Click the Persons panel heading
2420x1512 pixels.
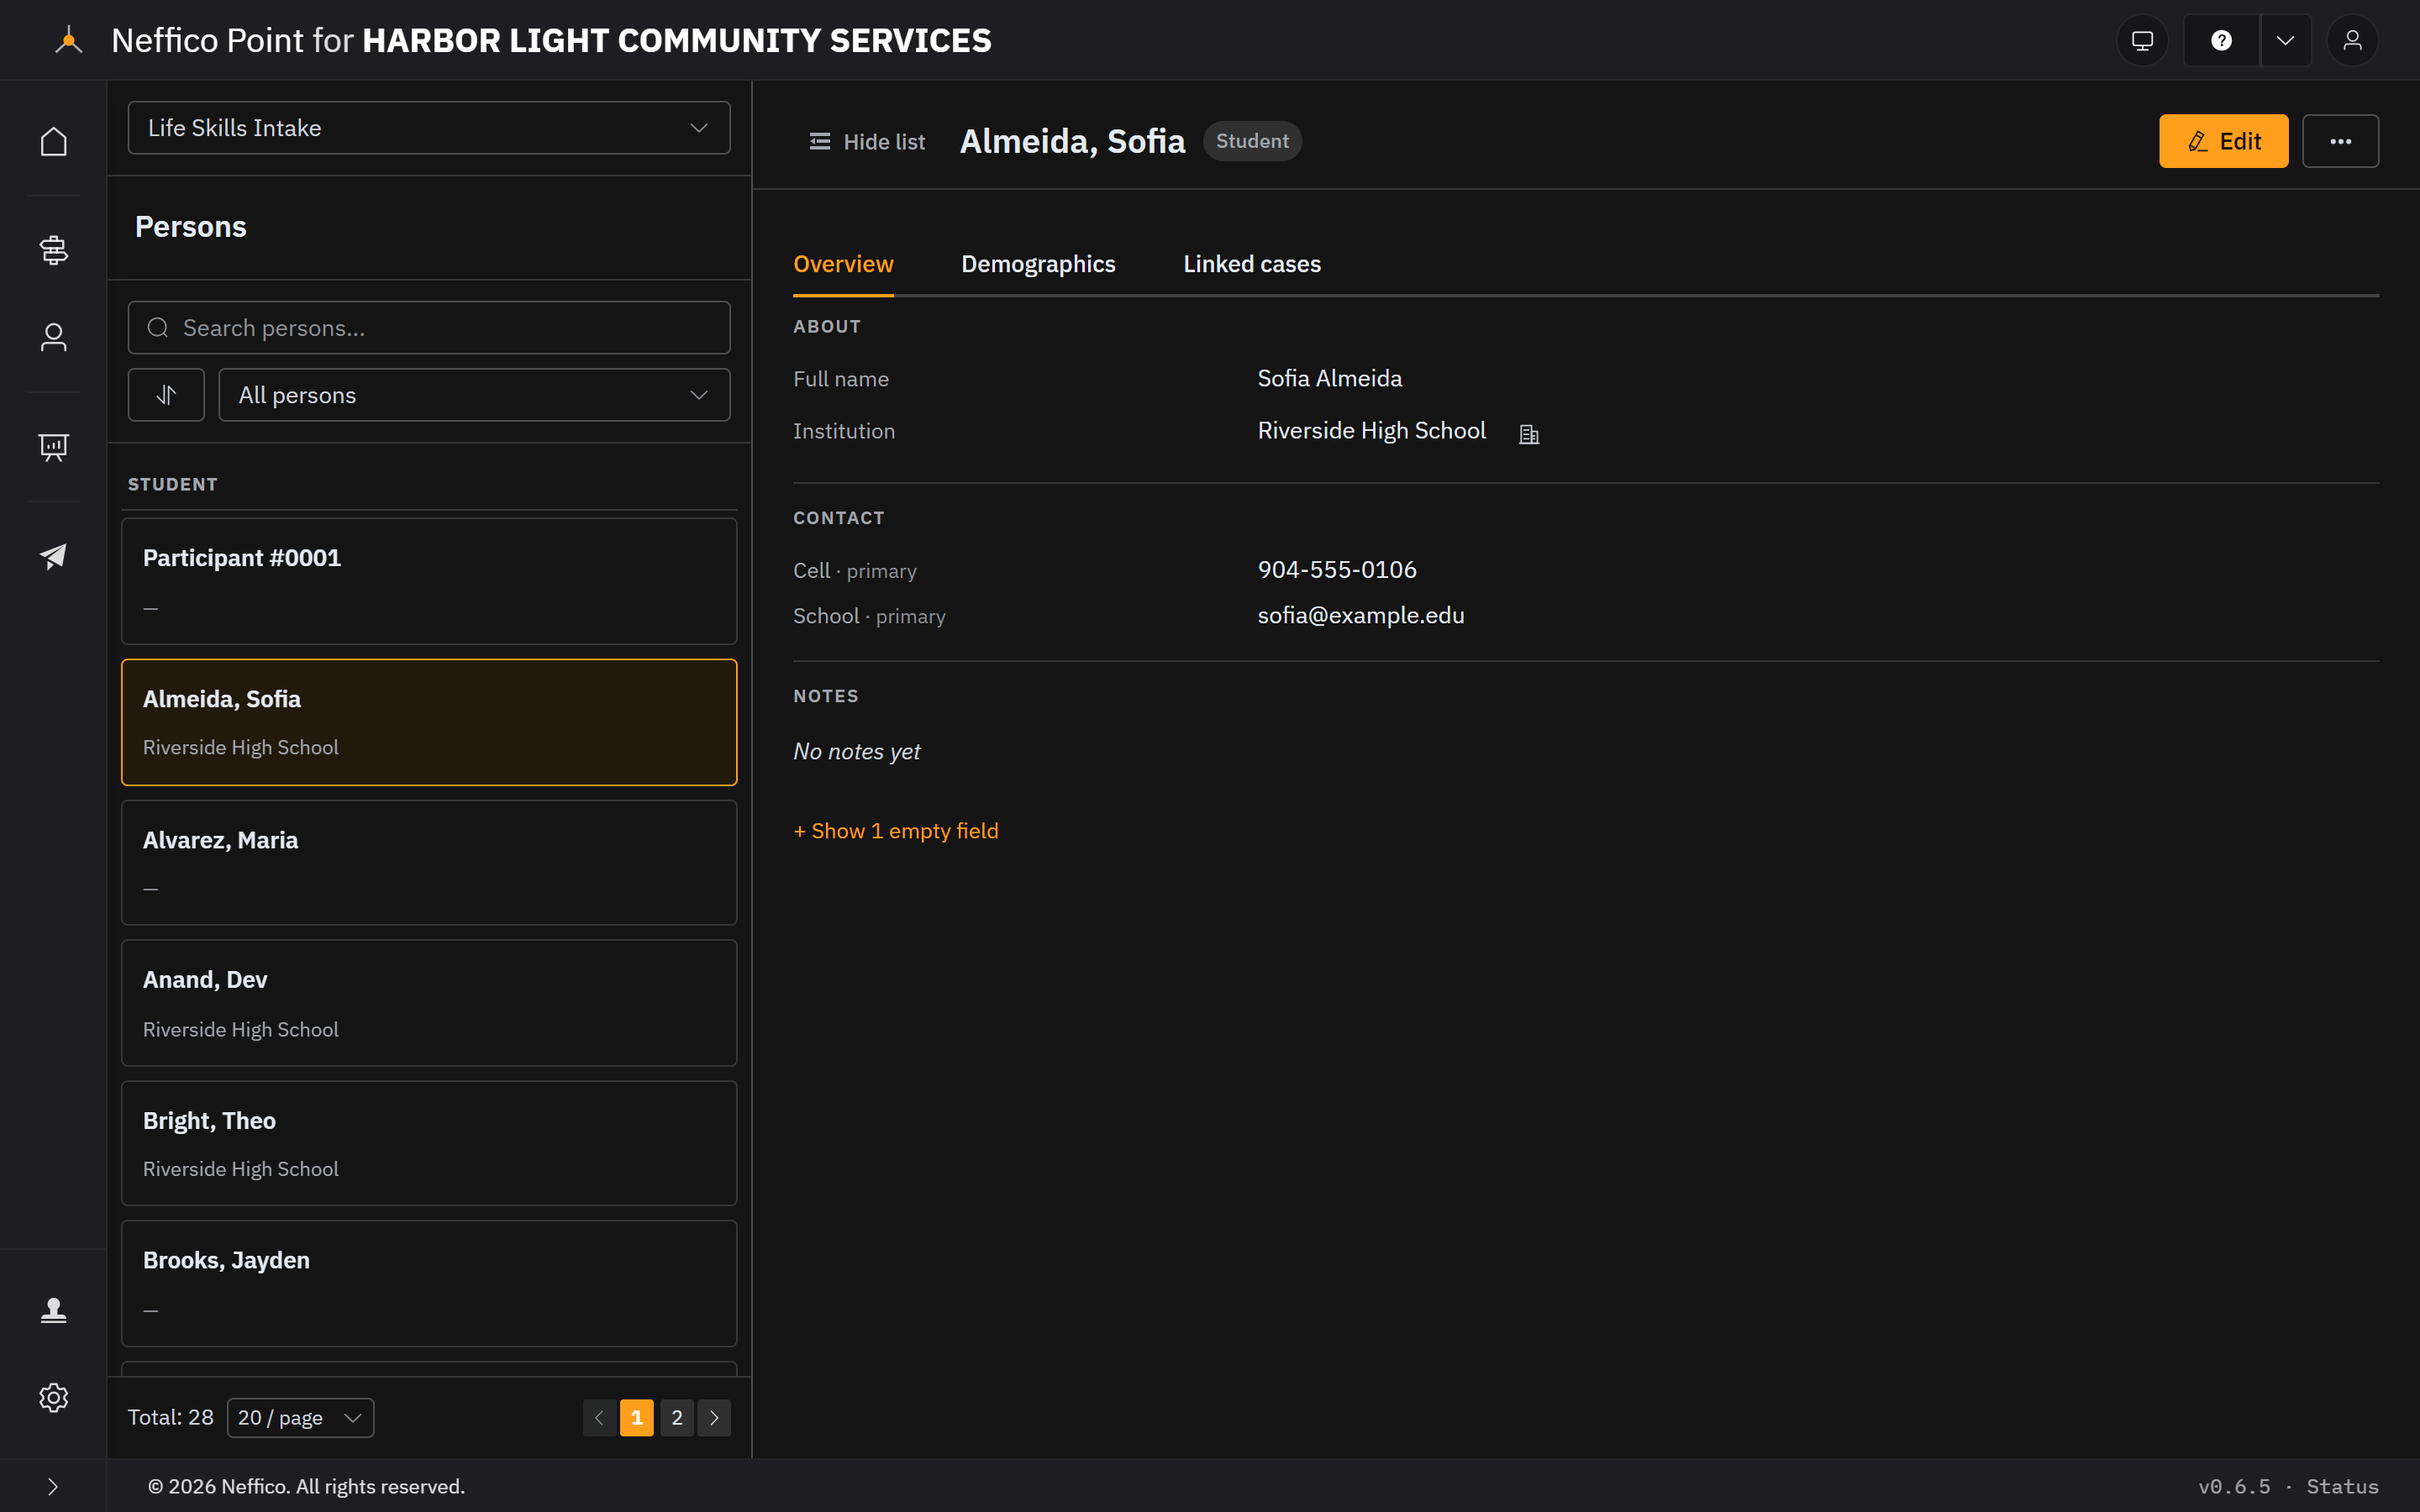[x=190, y=227]
